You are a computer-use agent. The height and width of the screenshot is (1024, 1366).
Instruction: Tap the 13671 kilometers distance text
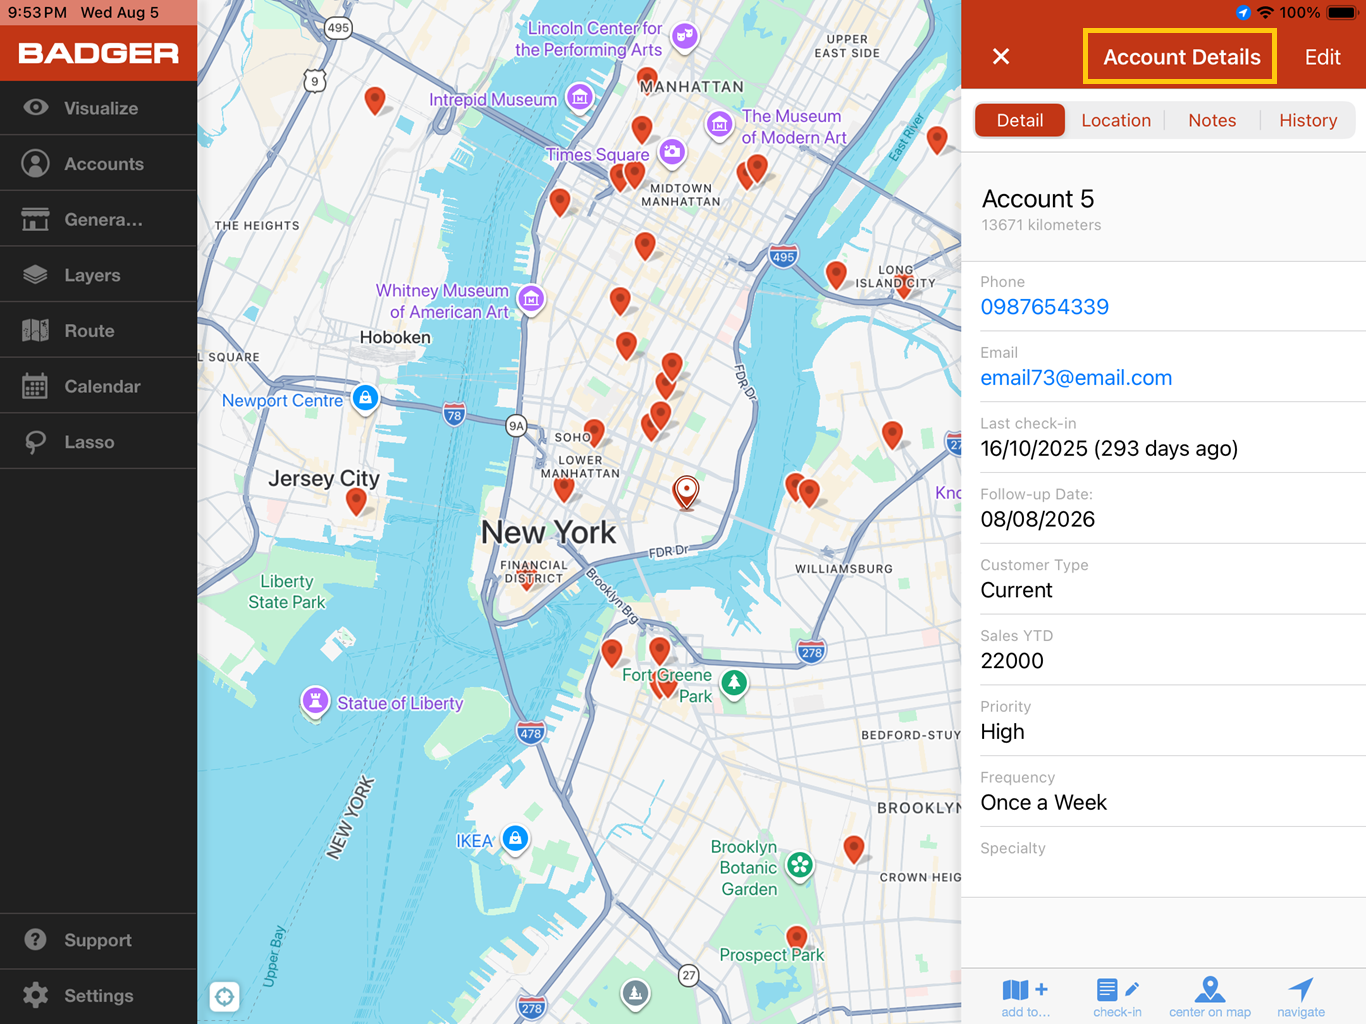[x=1041, y=225]
